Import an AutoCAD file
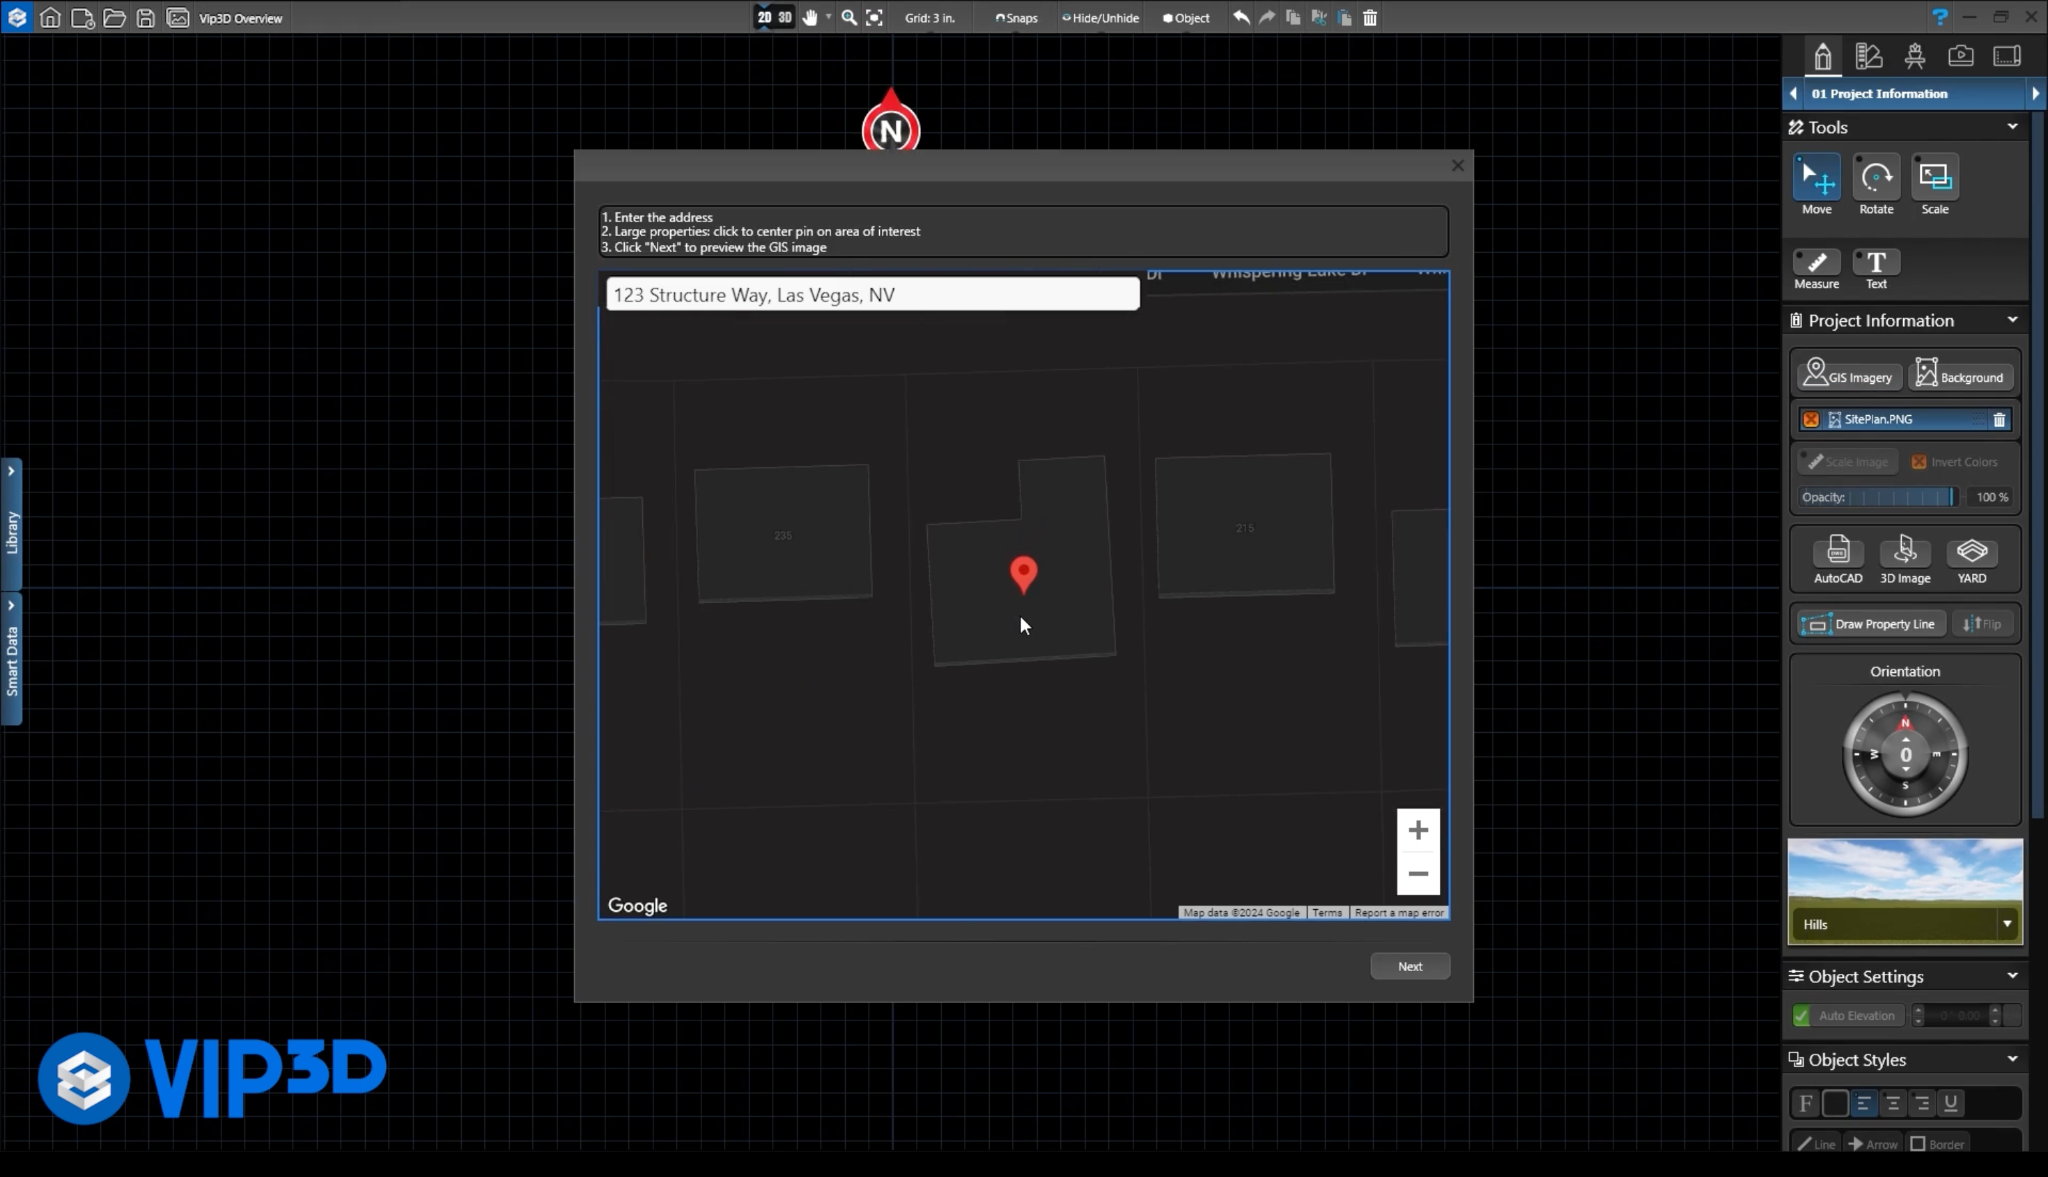The height and width of the screenshot is (1177, 2048). point(1837,559)
